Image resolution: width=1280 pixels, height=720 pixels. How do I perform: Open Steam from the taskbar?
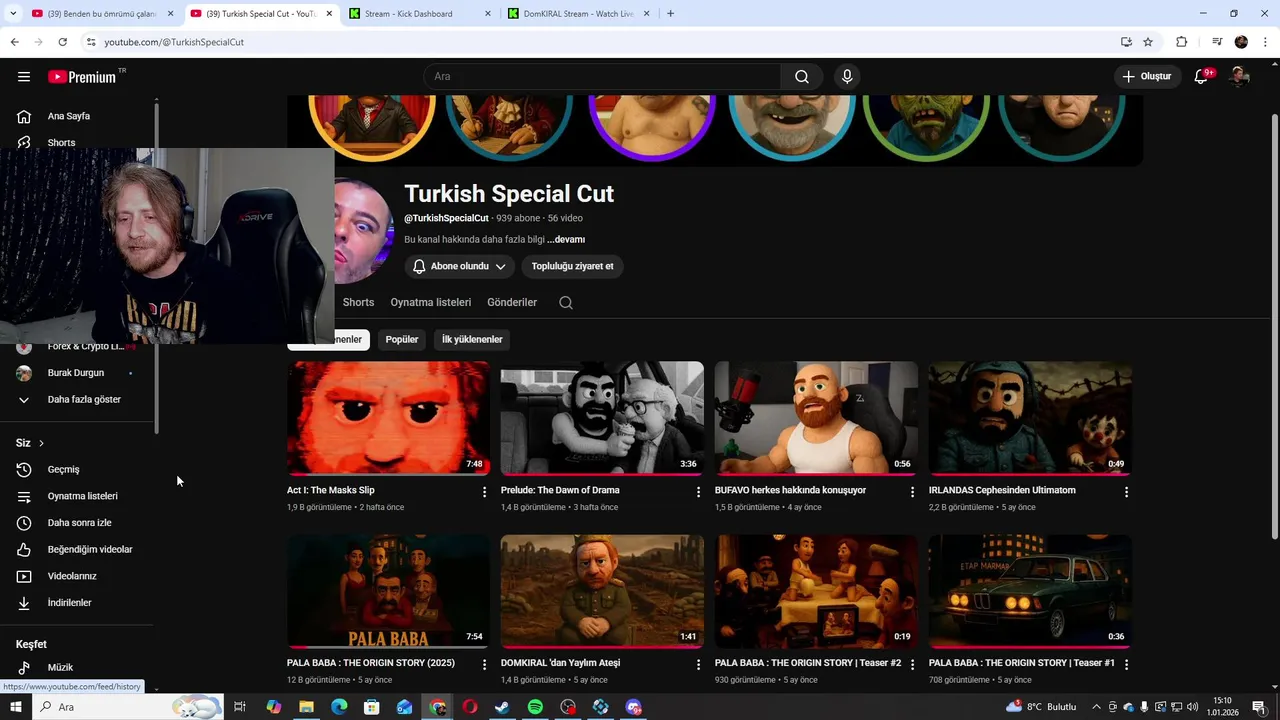point(502,707)
